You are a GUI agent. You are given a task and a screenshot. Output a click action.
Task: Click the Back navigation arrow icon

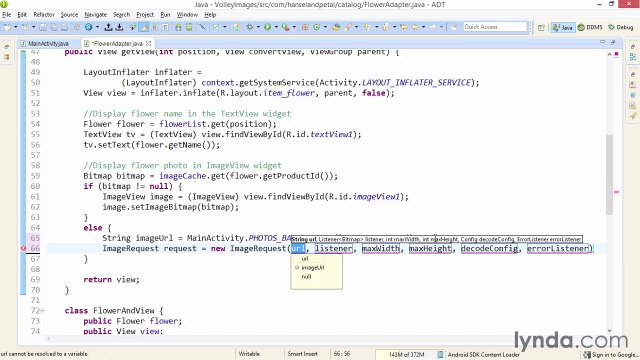(x=415, y=27)
